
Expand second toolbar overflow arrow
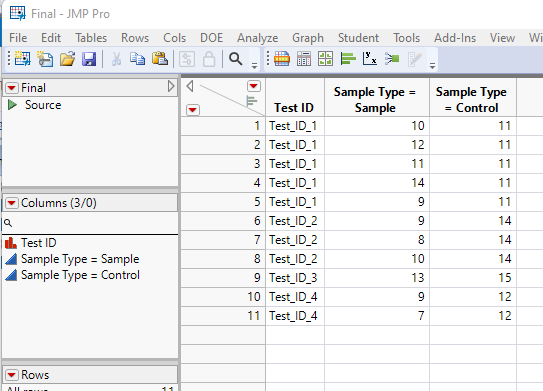click(432, 65)
